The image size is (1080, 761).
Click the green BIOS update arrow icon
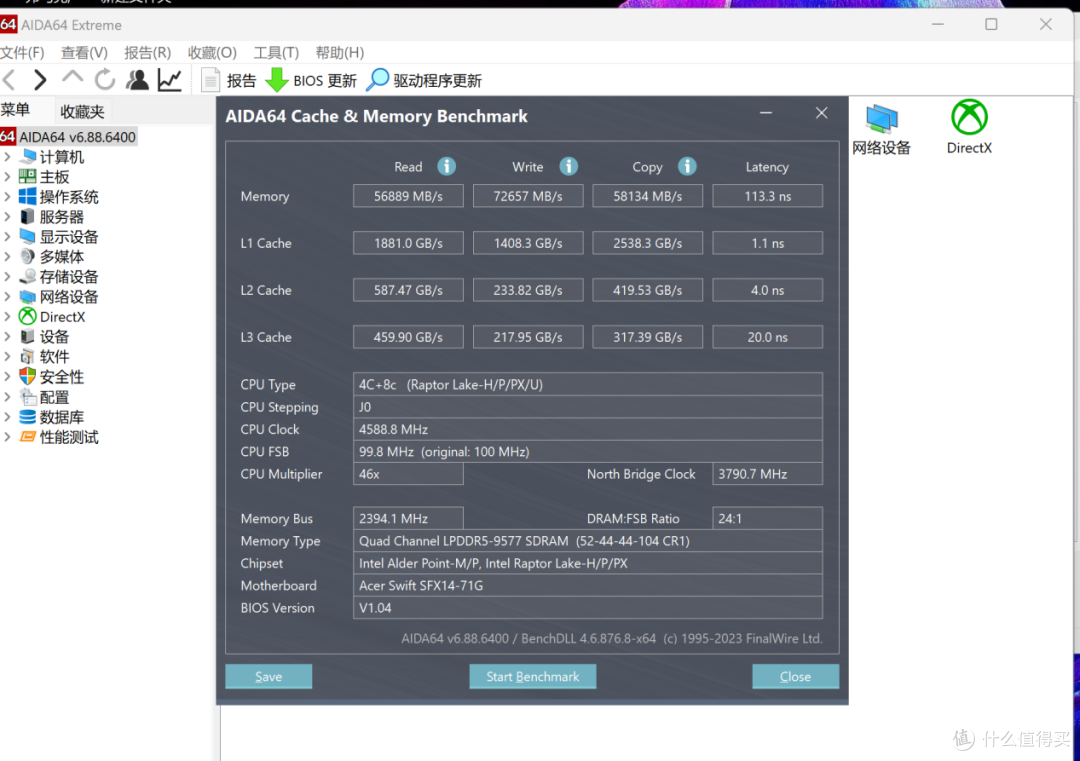coord(277,81)
